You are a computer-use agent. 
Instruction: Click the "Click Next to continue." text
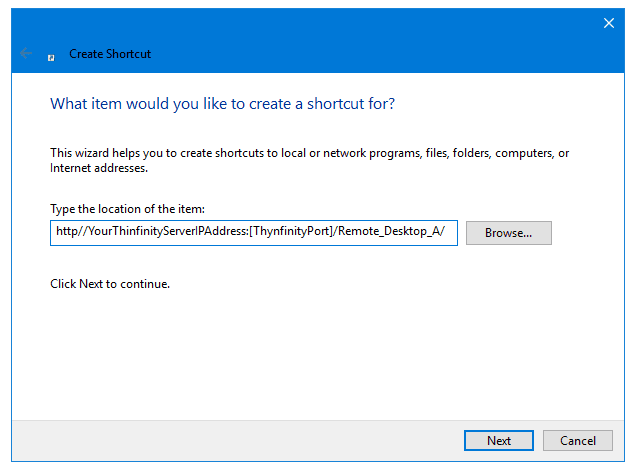coord(110,284)
